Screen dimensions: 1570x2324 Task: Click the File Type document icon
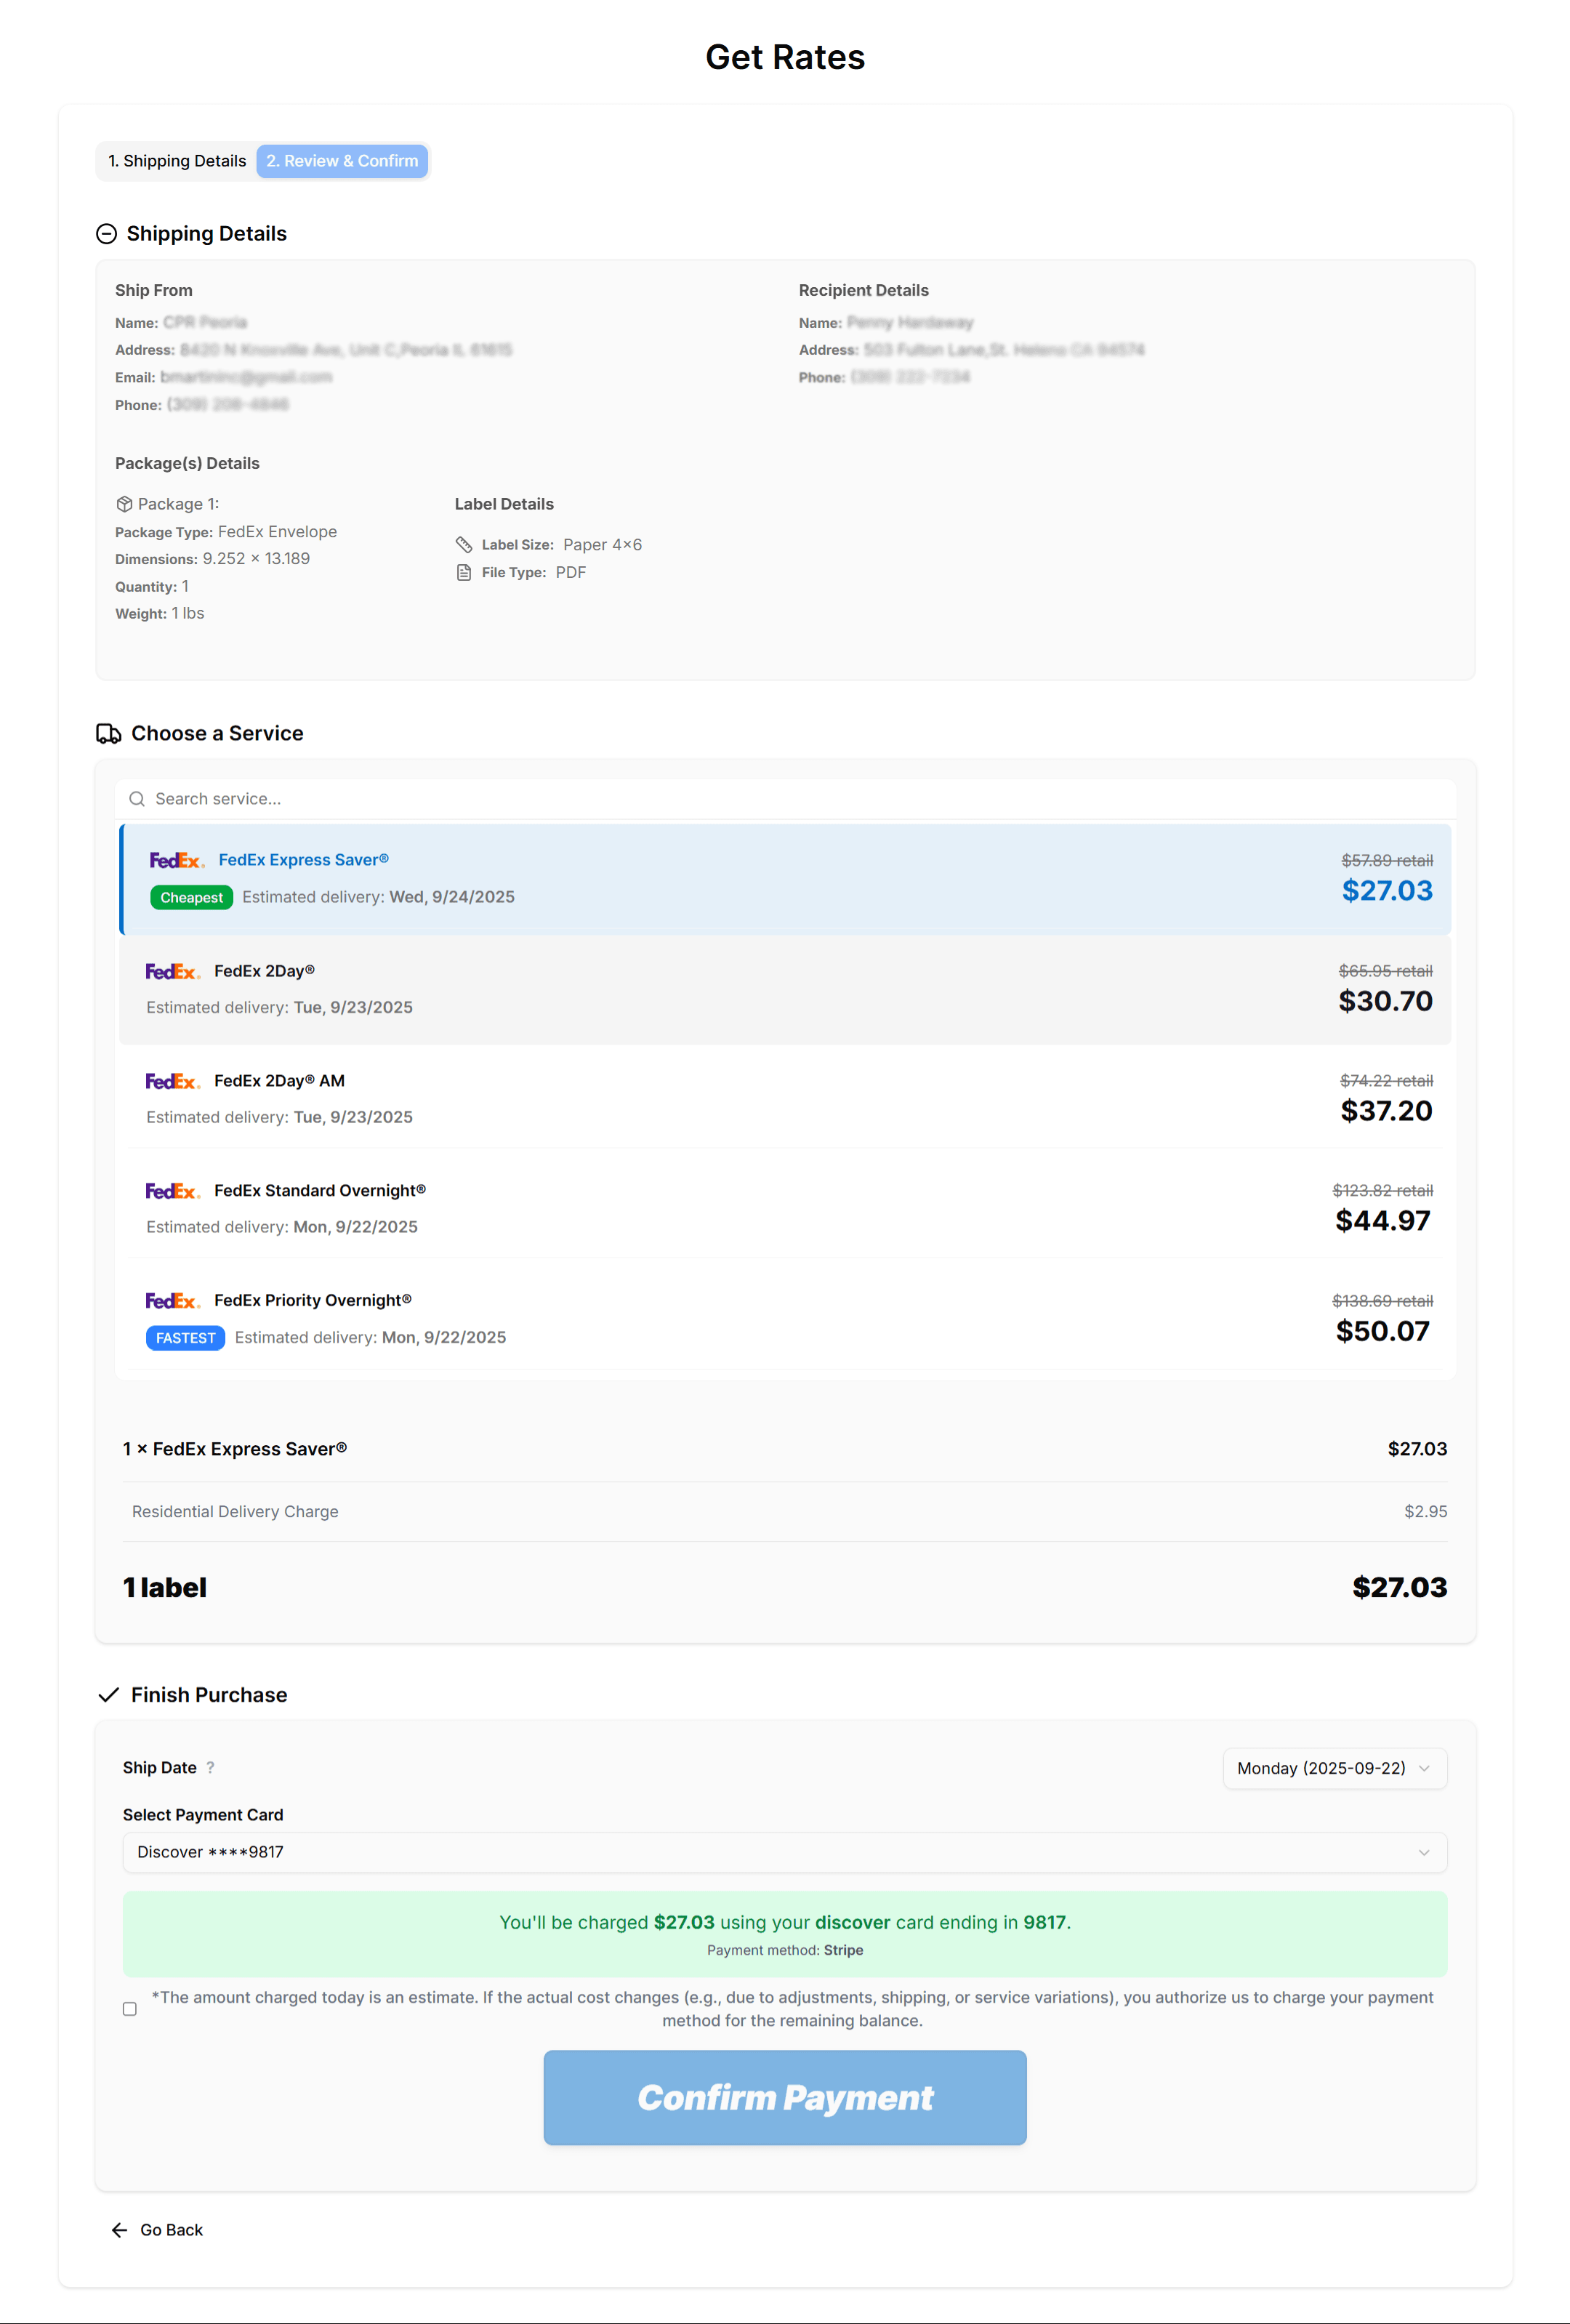(464, 573)
